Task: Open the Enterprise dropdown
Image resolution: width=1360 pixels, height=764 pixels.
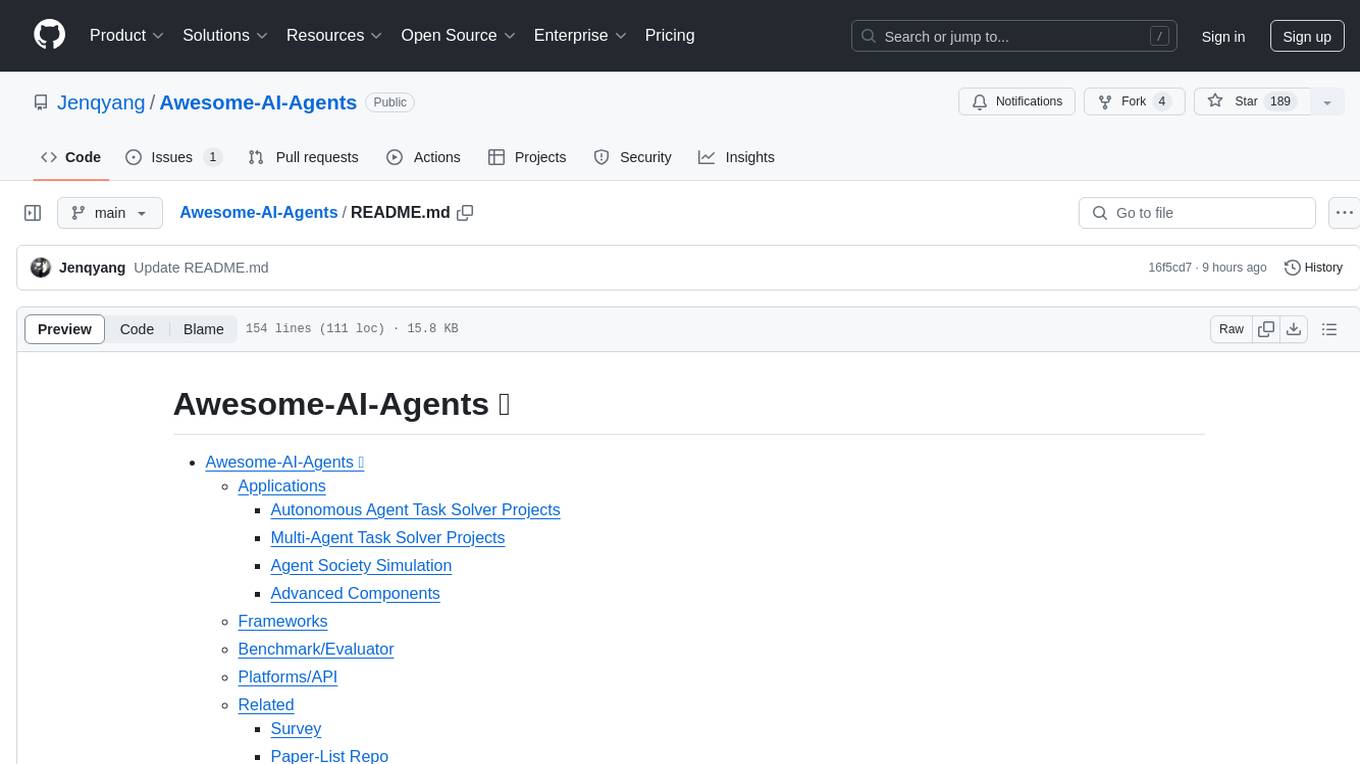Action: click(580, 35)
